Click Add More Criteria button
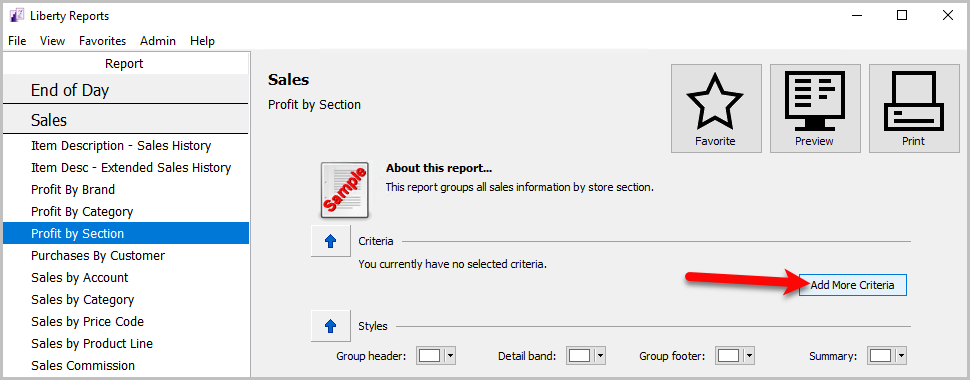This screenshot has width=970, height=380. (852, 285)
